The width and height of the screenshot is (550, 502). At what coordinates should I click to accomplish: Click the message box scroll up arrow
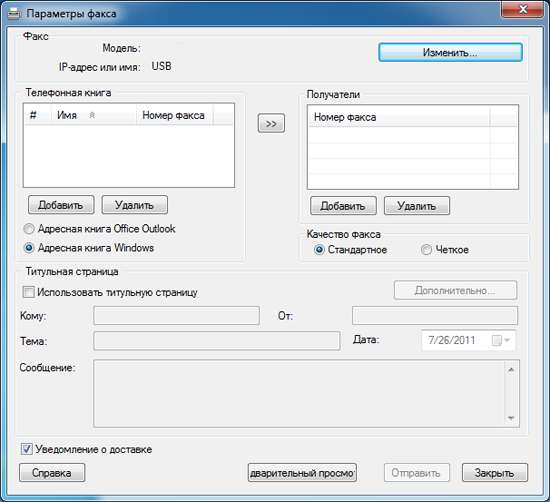tap(511, 369)
